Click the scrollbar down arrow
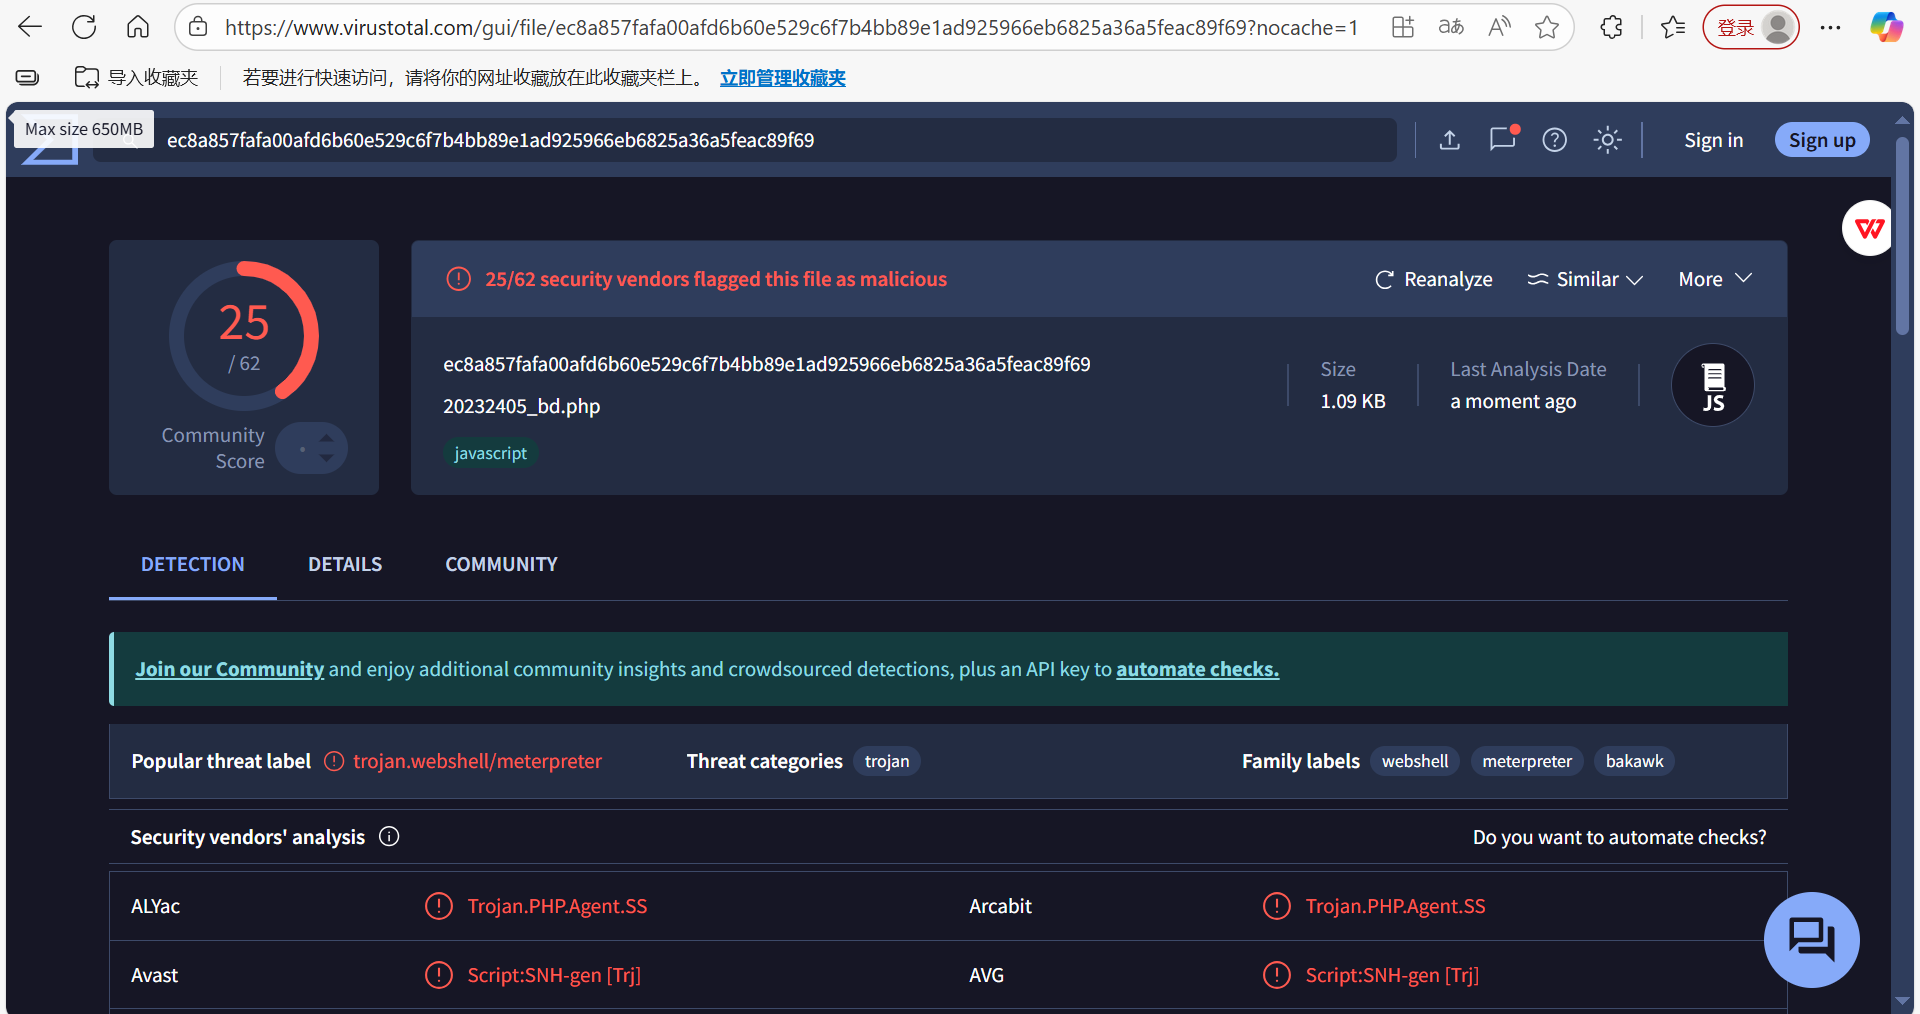Image resolution: width=1920 pixels, height=1014 pixels. tap(1902, 1001)
